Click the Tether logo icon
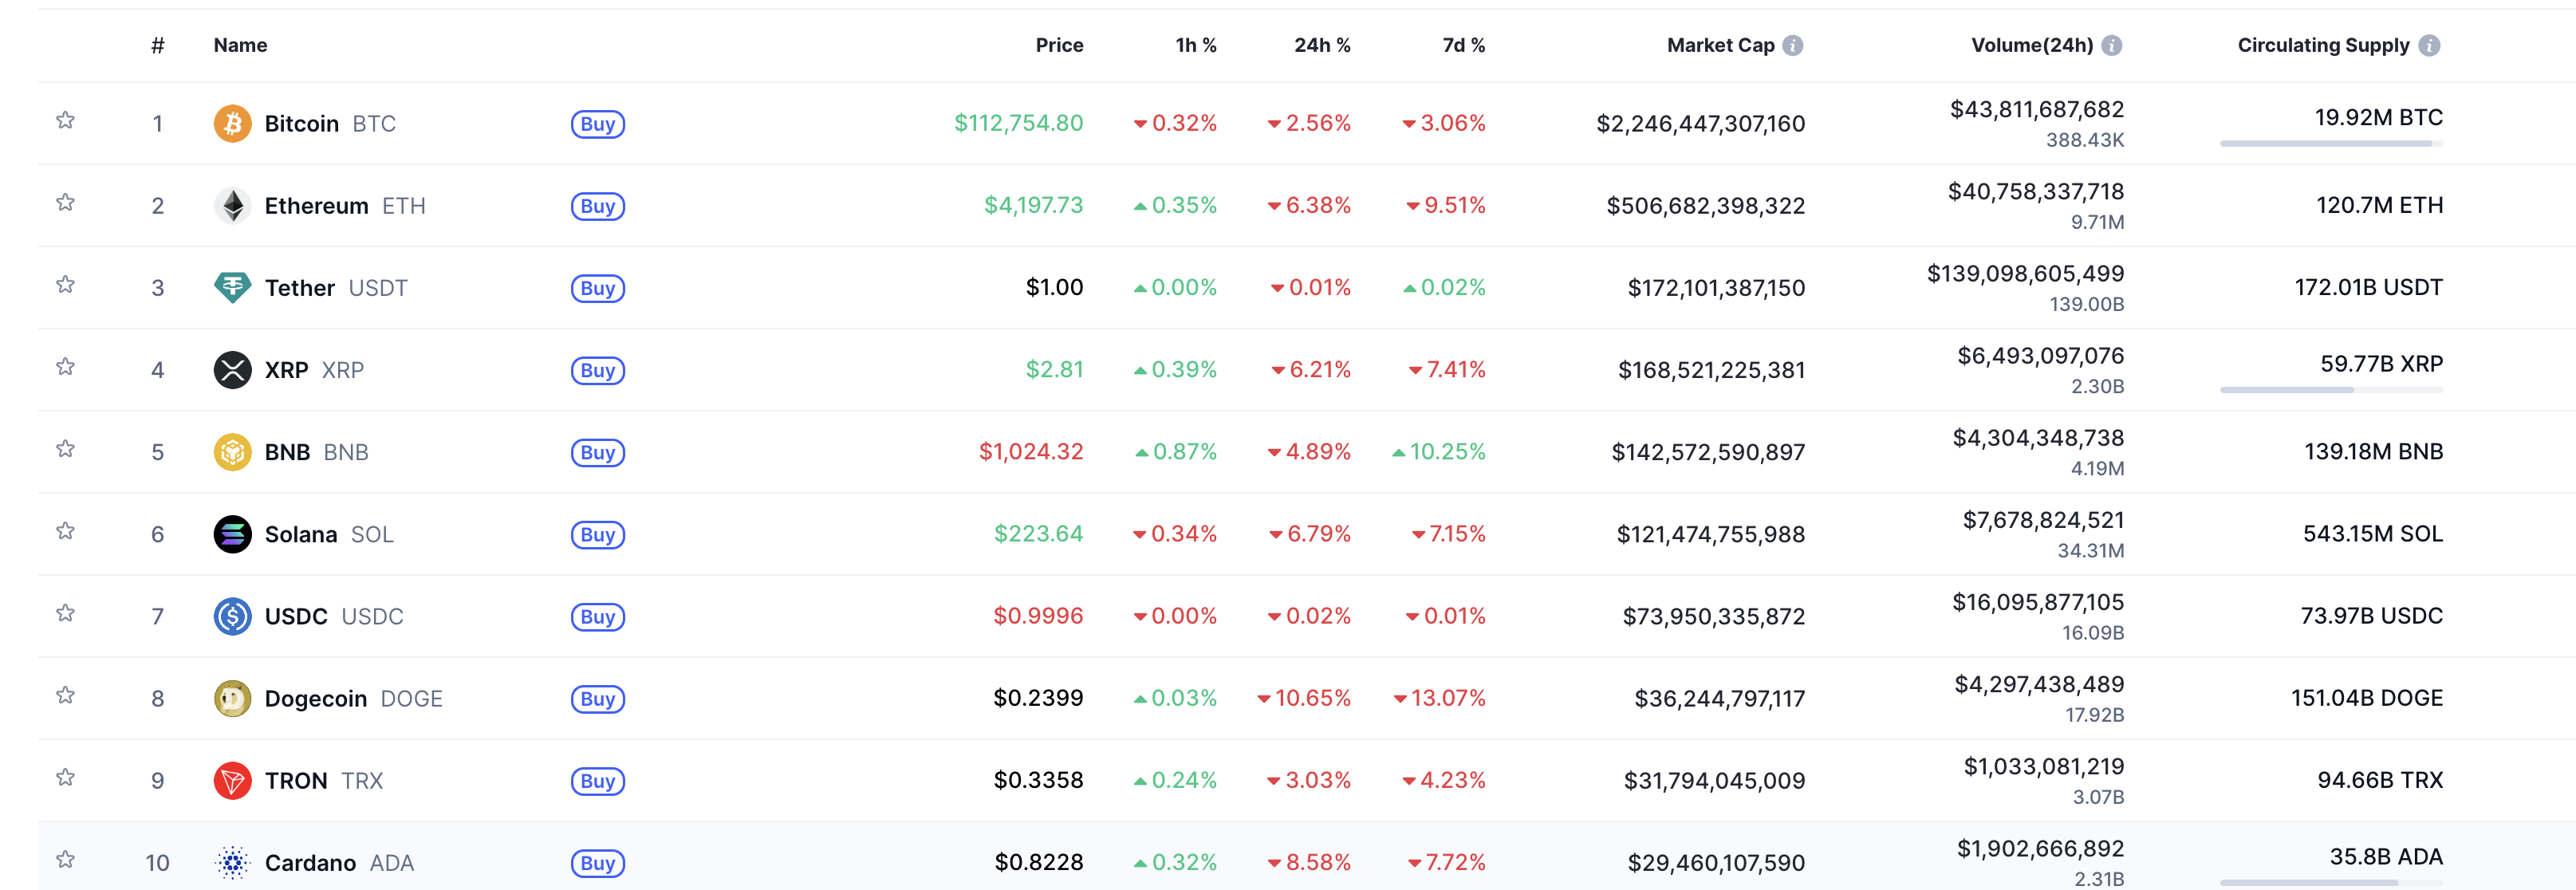The height and width of the screenshot is (890, 2576). click(232, 287)
